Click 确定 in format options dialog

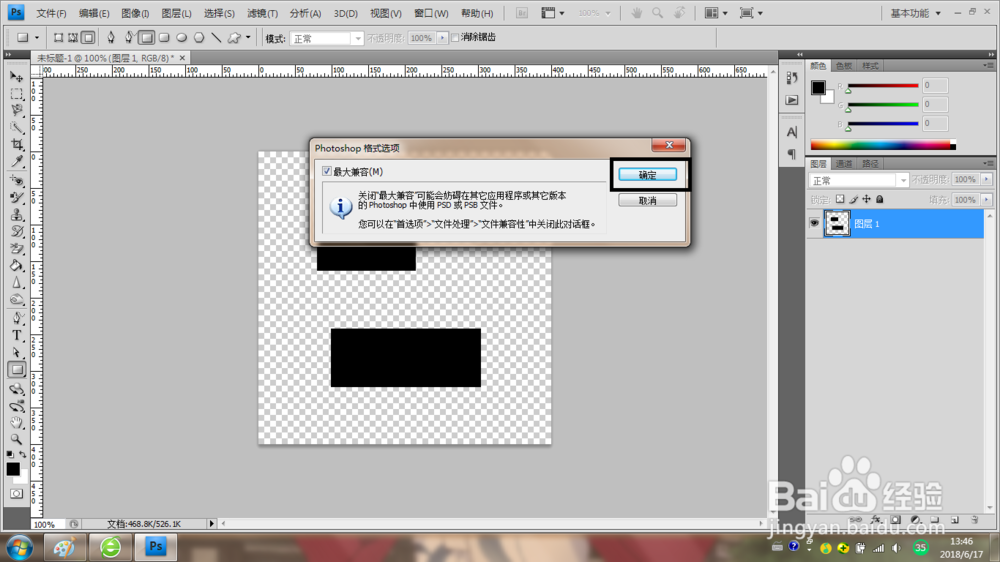(647, 175)
